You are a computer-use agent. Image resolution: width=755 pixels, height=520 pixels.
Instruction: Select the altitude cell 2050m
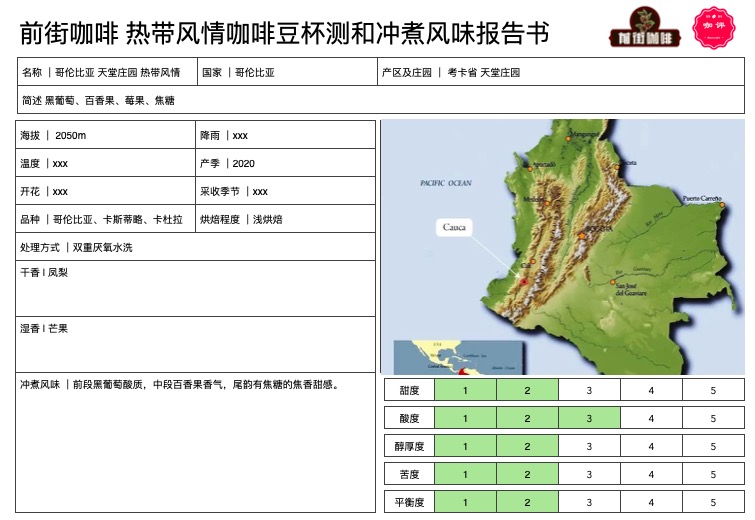pos(105,135)
